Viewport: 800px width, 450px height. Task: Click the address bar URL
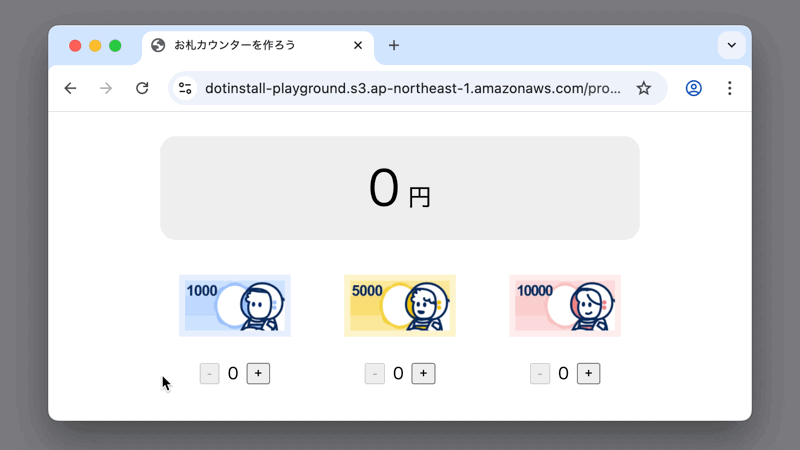(410, 88)
